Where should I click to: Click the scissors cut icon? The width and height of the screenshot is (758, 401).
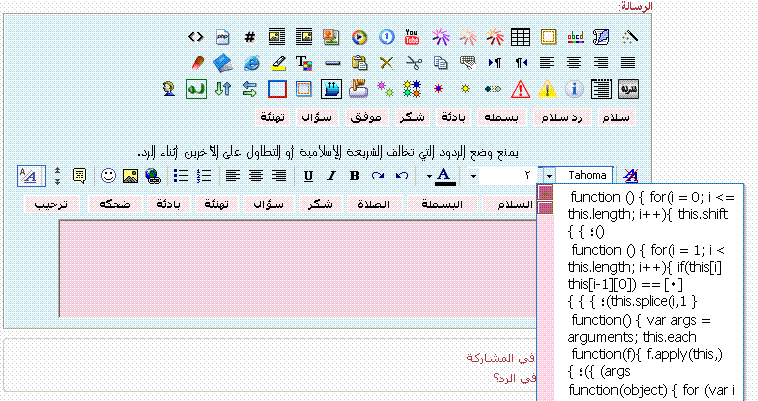412,63
